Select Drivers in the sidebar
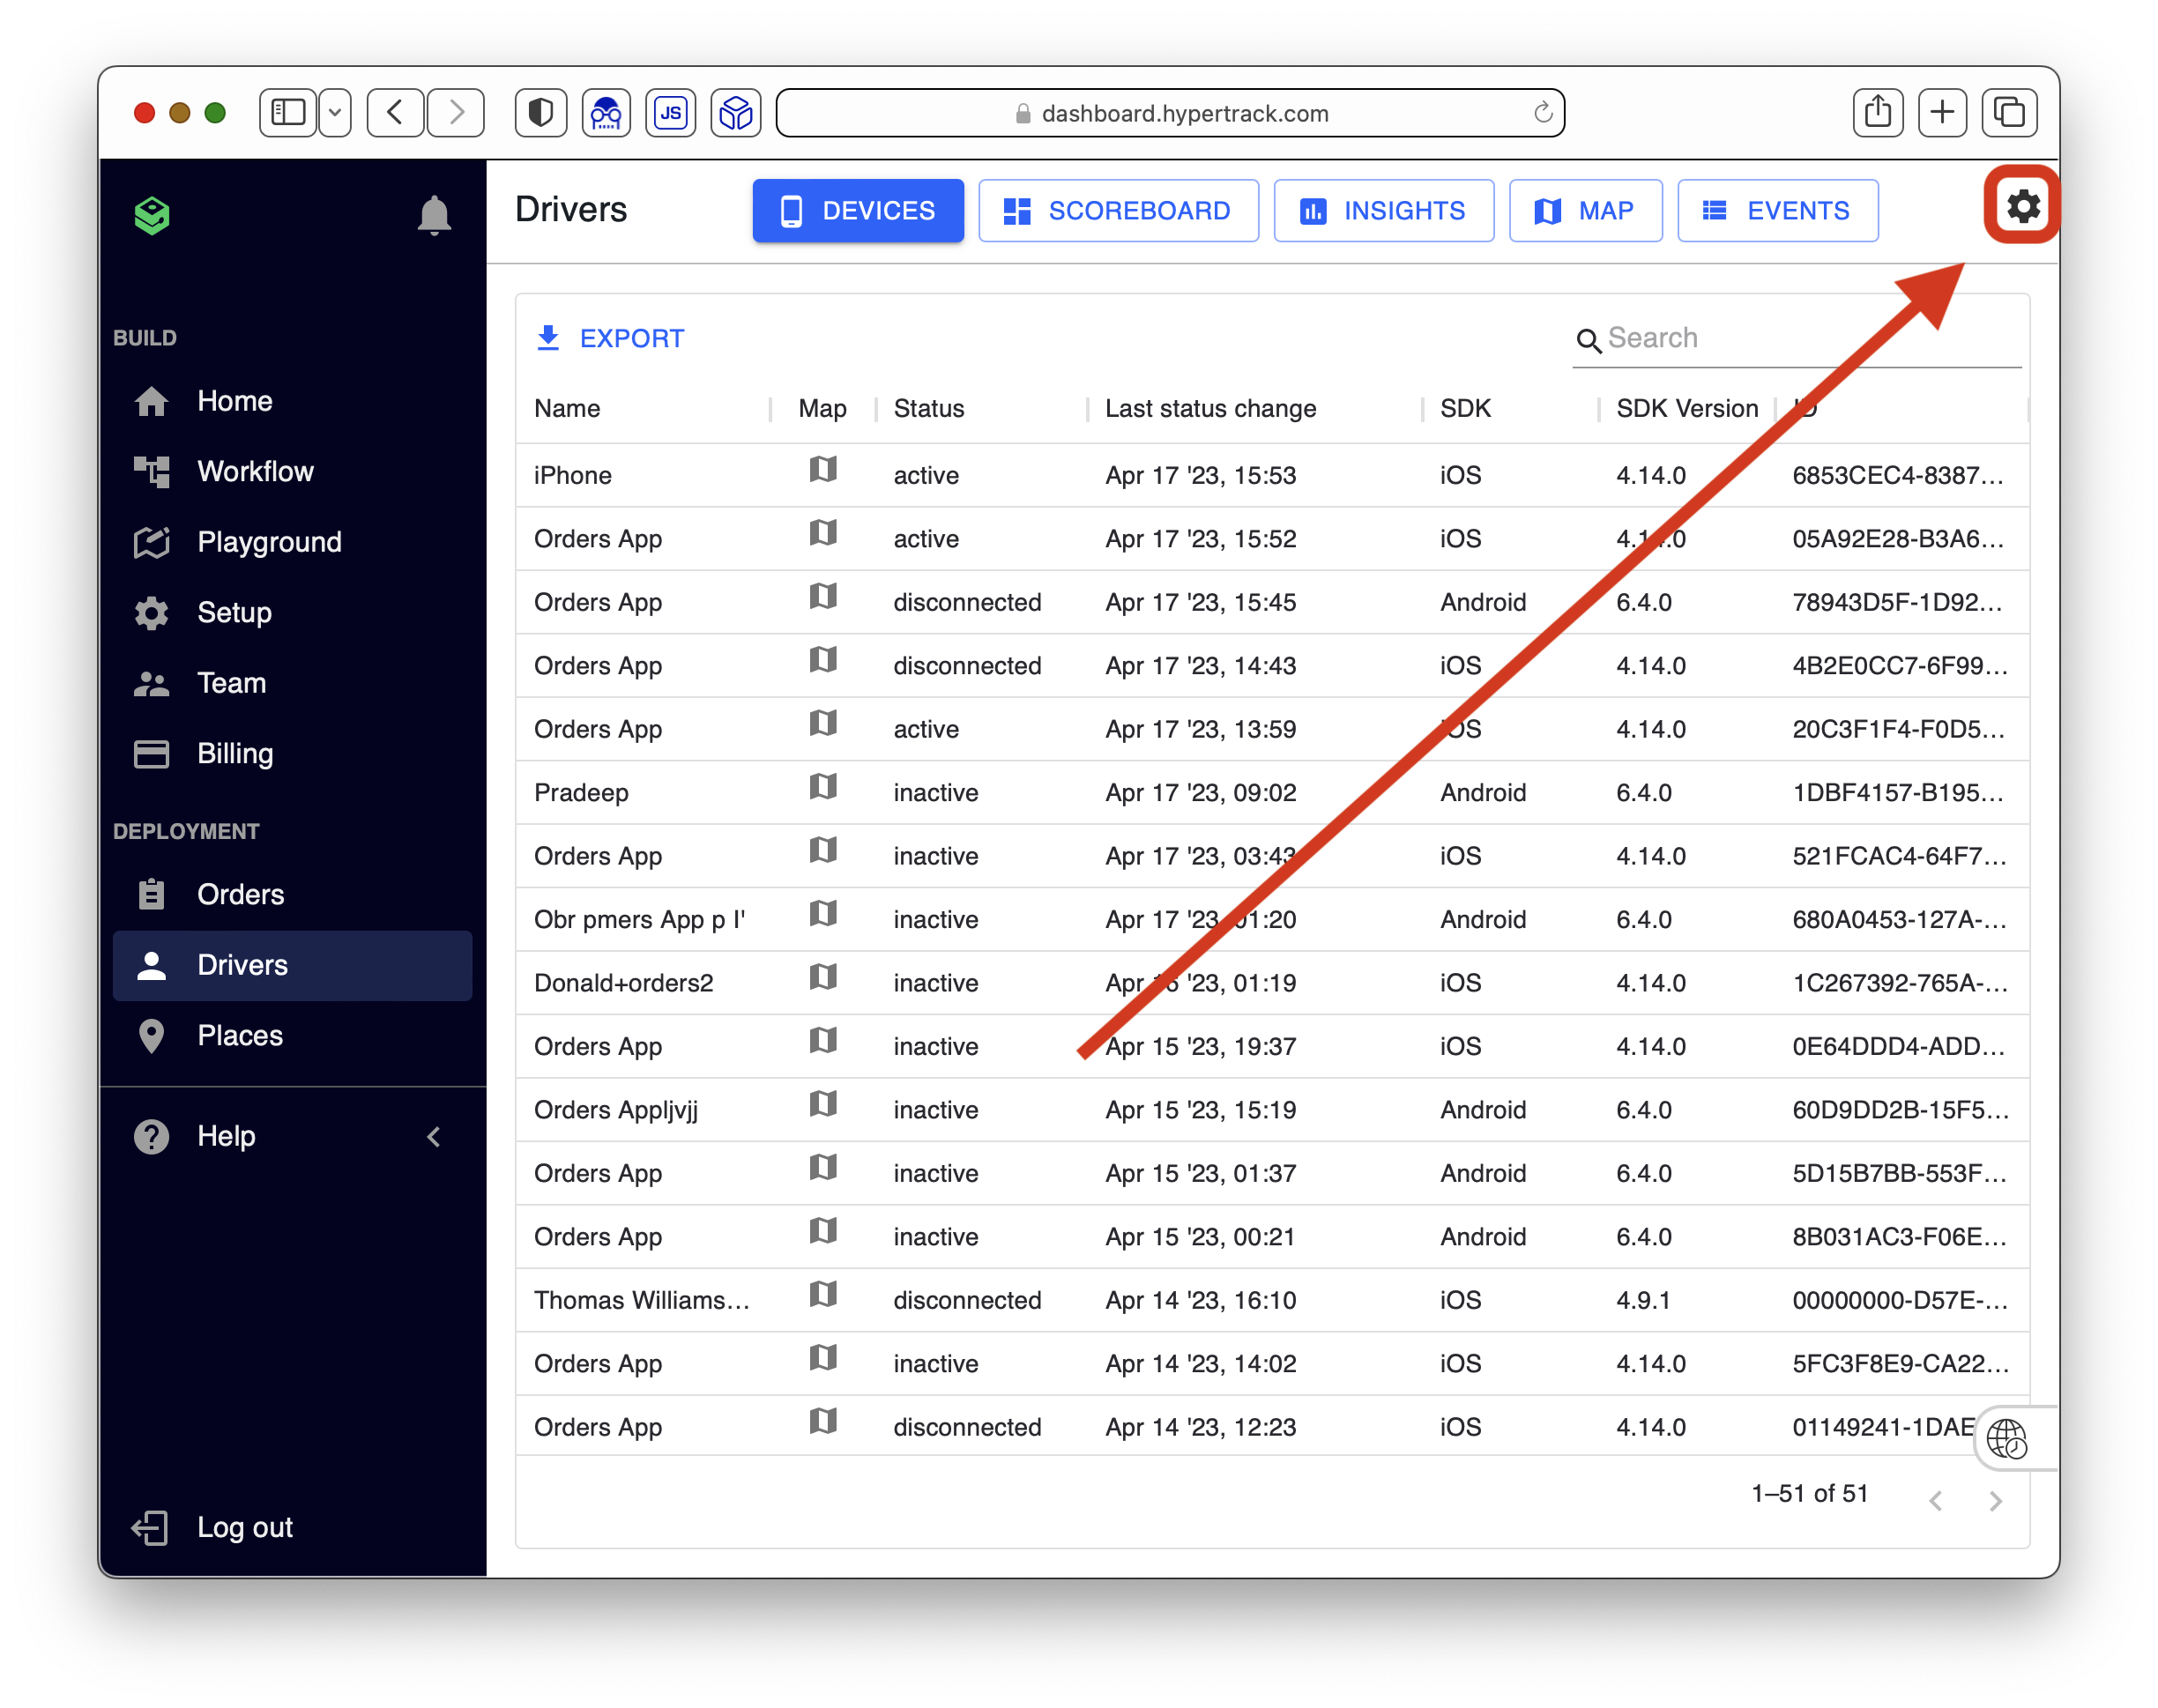 [292, 965]
